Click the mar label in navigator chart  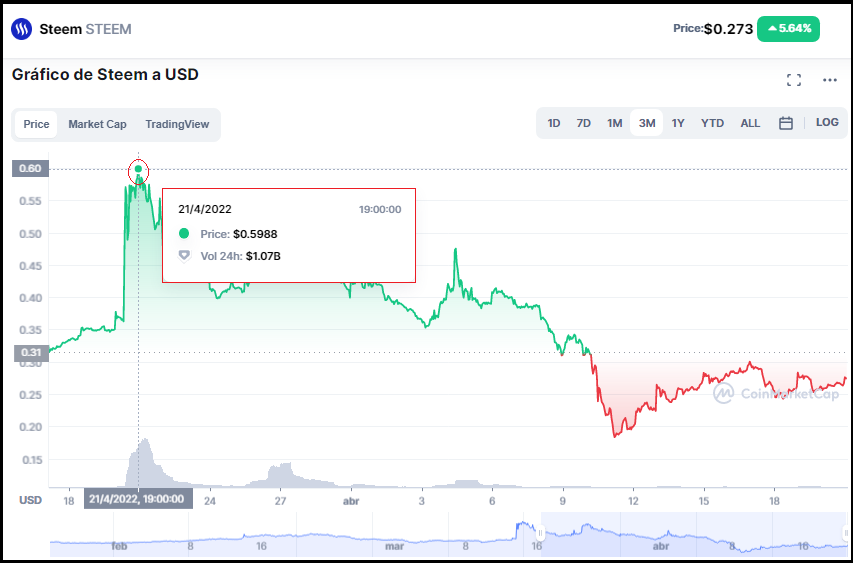pos(394,546)
